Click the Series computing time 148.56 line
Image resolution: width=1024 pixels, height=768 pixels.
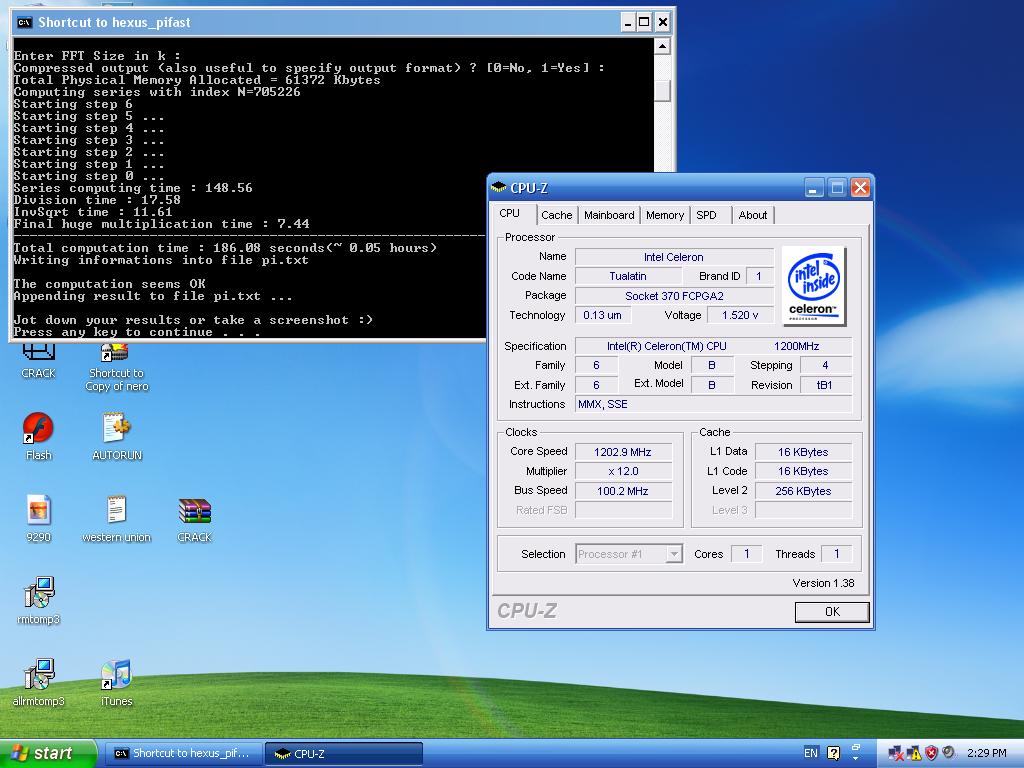[133, 188]
